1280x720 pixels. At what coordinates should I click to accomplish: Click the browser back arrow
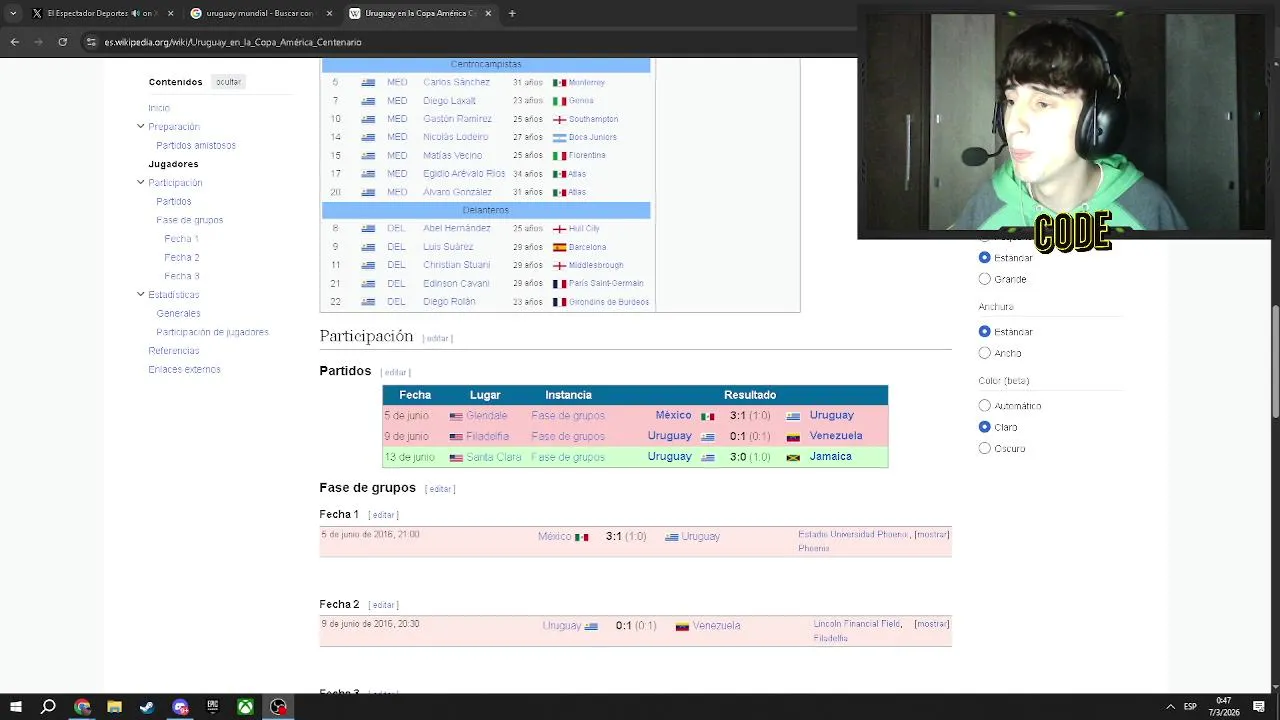tap(14, 42)
